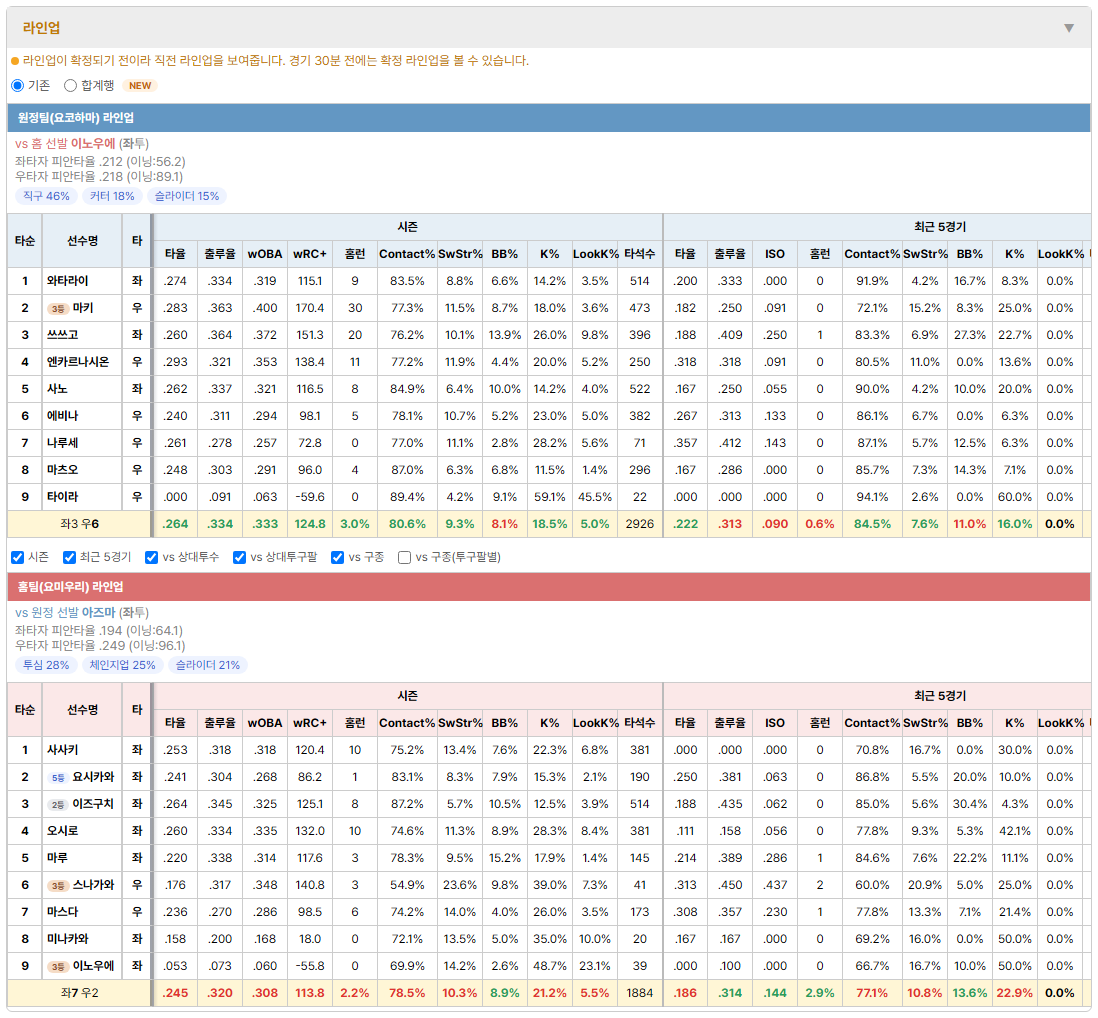
Task: Collapse the 라인업 panel arrow
Action: click(x=1069, y=28)
